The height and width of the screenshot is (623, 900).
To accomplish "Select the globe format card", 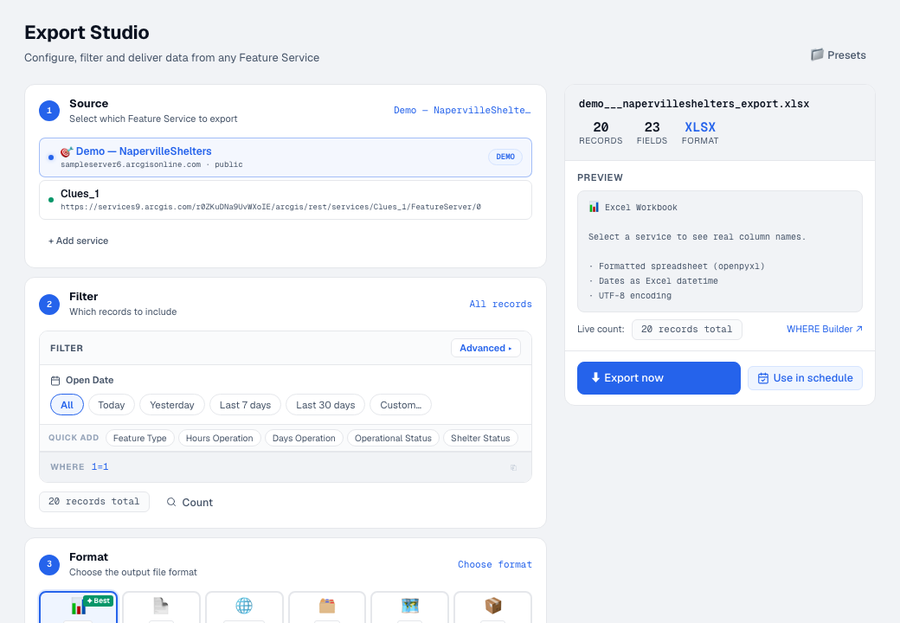I will pyautogui.click(x=244, y=607).
